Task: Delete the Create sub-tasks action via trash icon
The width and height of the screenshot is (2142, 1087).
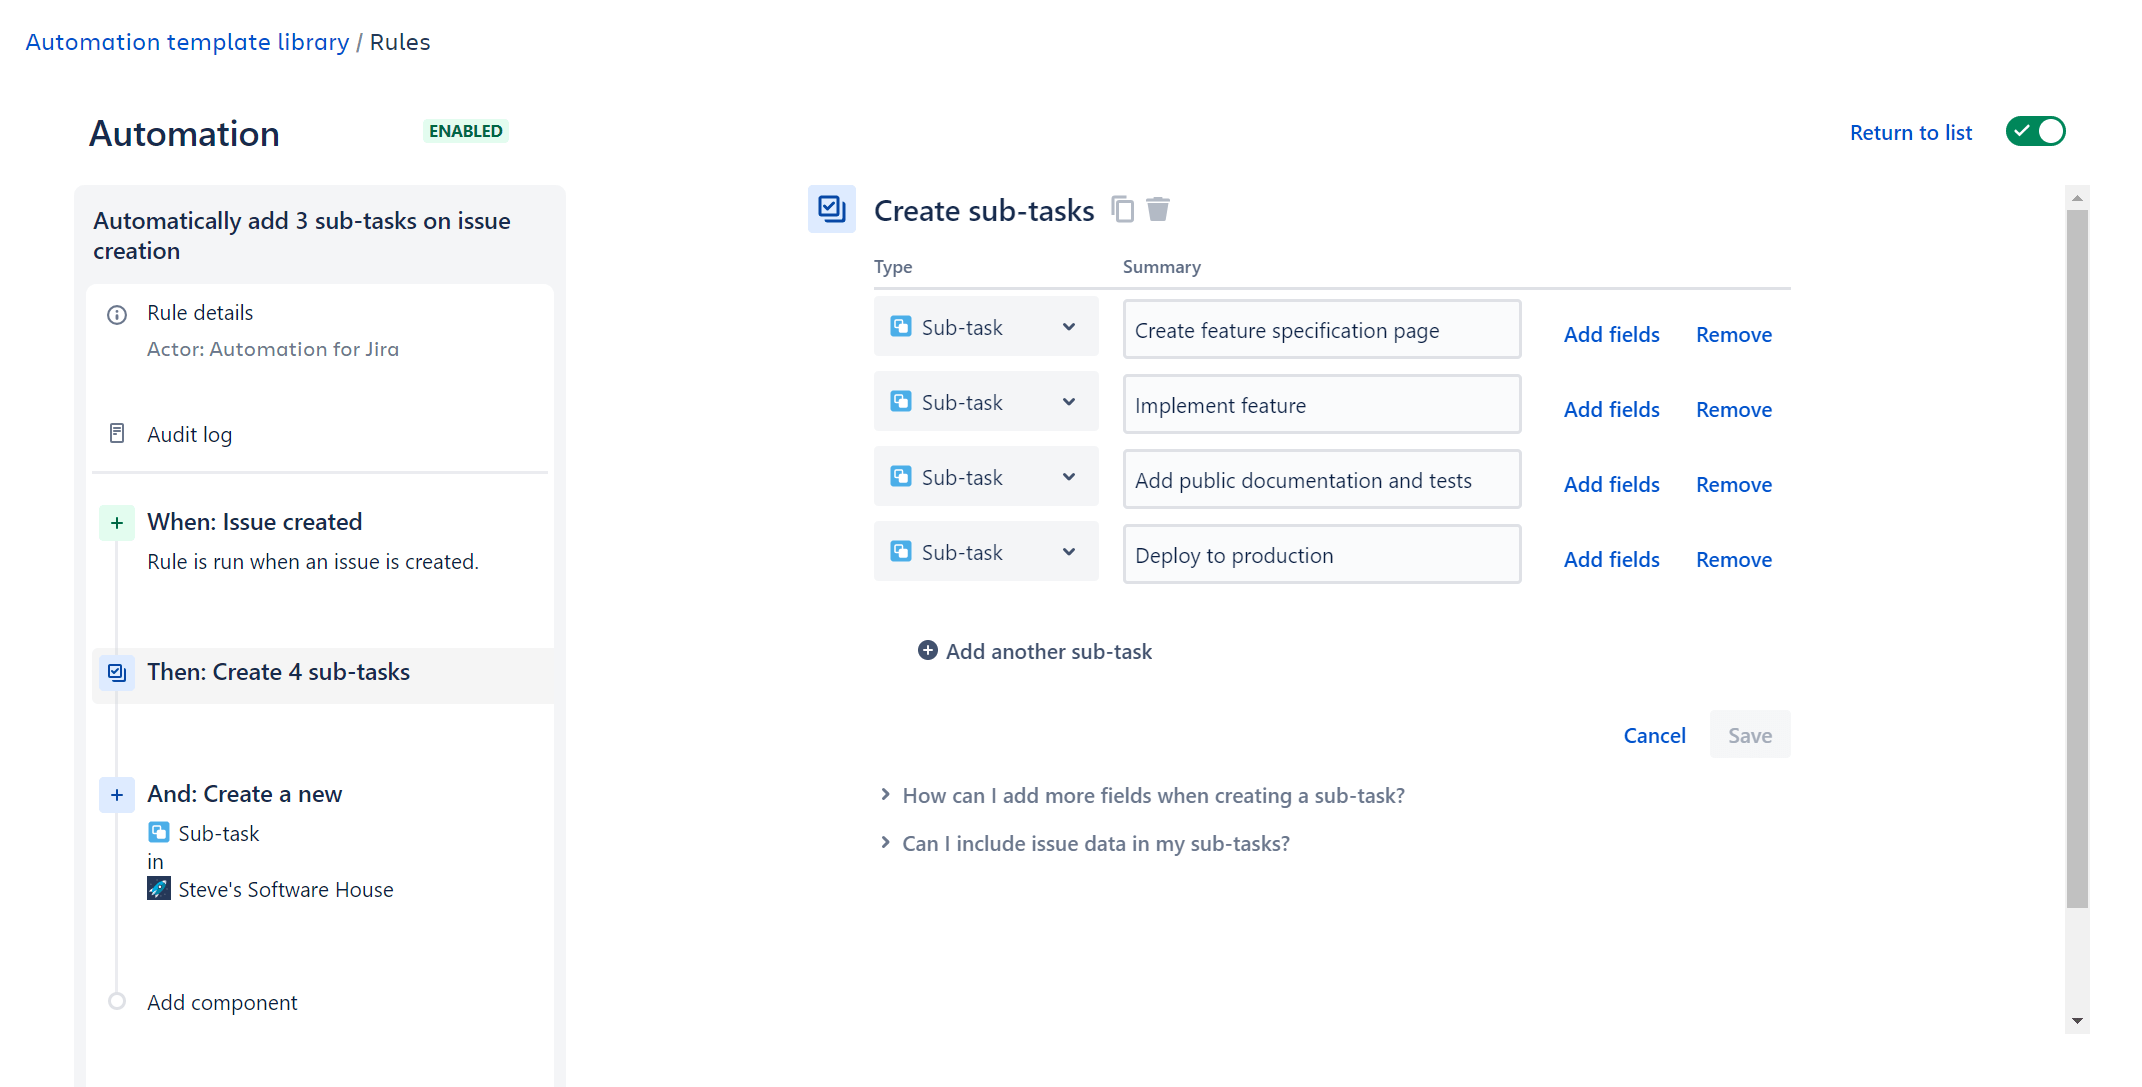Action: point(1158,210)
